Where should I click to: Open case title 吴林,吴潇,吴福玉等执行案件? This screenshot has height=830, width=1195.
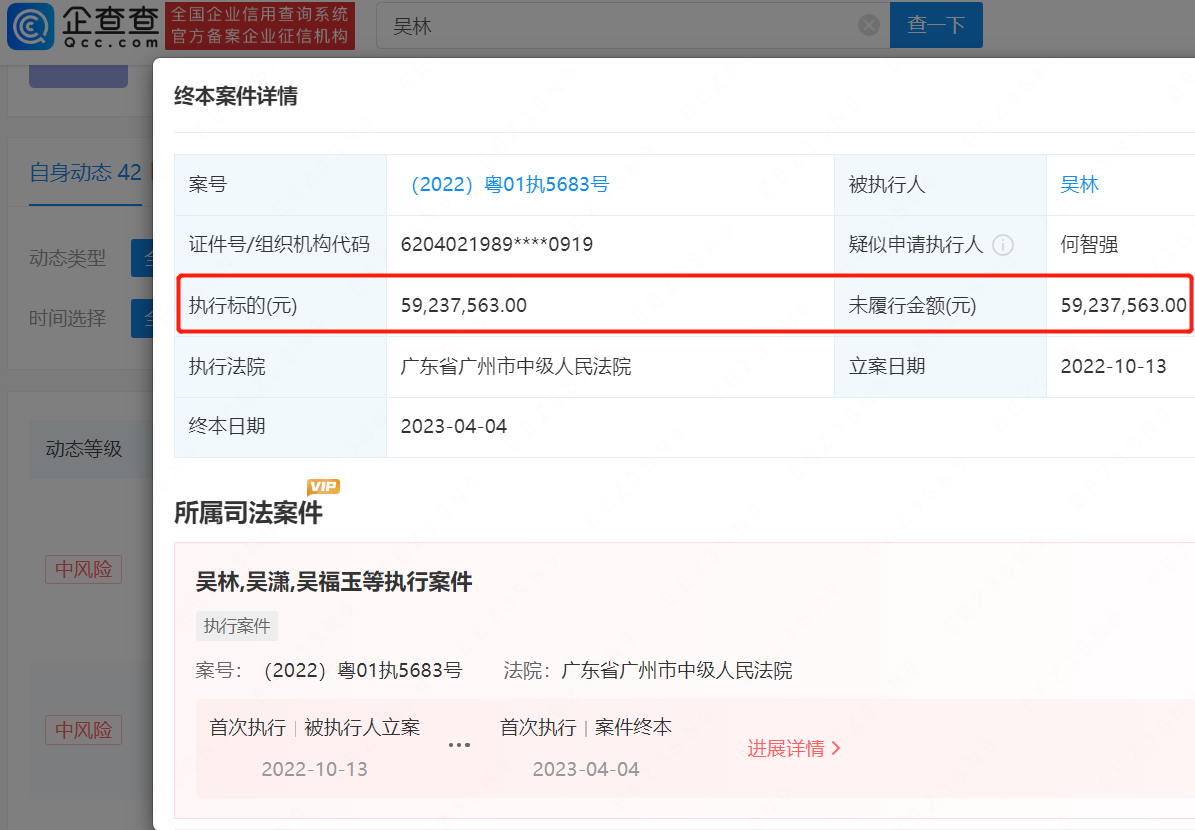334,582
